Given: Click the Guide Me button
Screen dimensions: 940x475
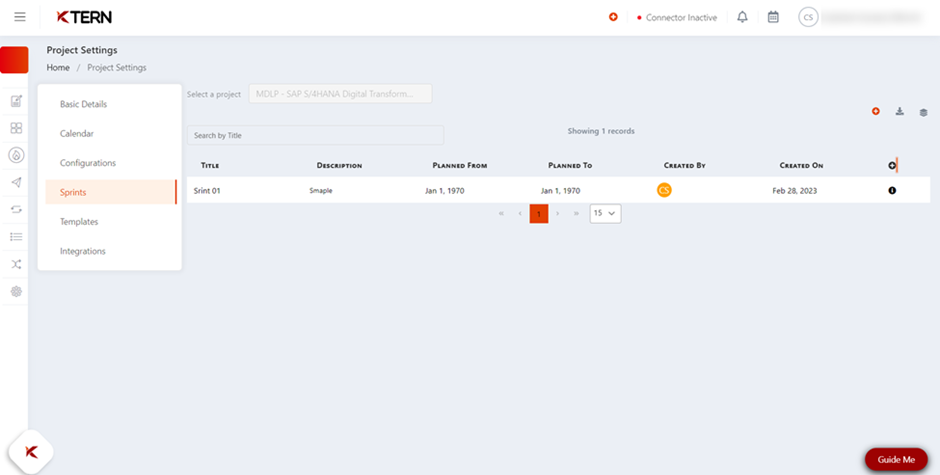Looking at the screenshot, I should (896, 459).
